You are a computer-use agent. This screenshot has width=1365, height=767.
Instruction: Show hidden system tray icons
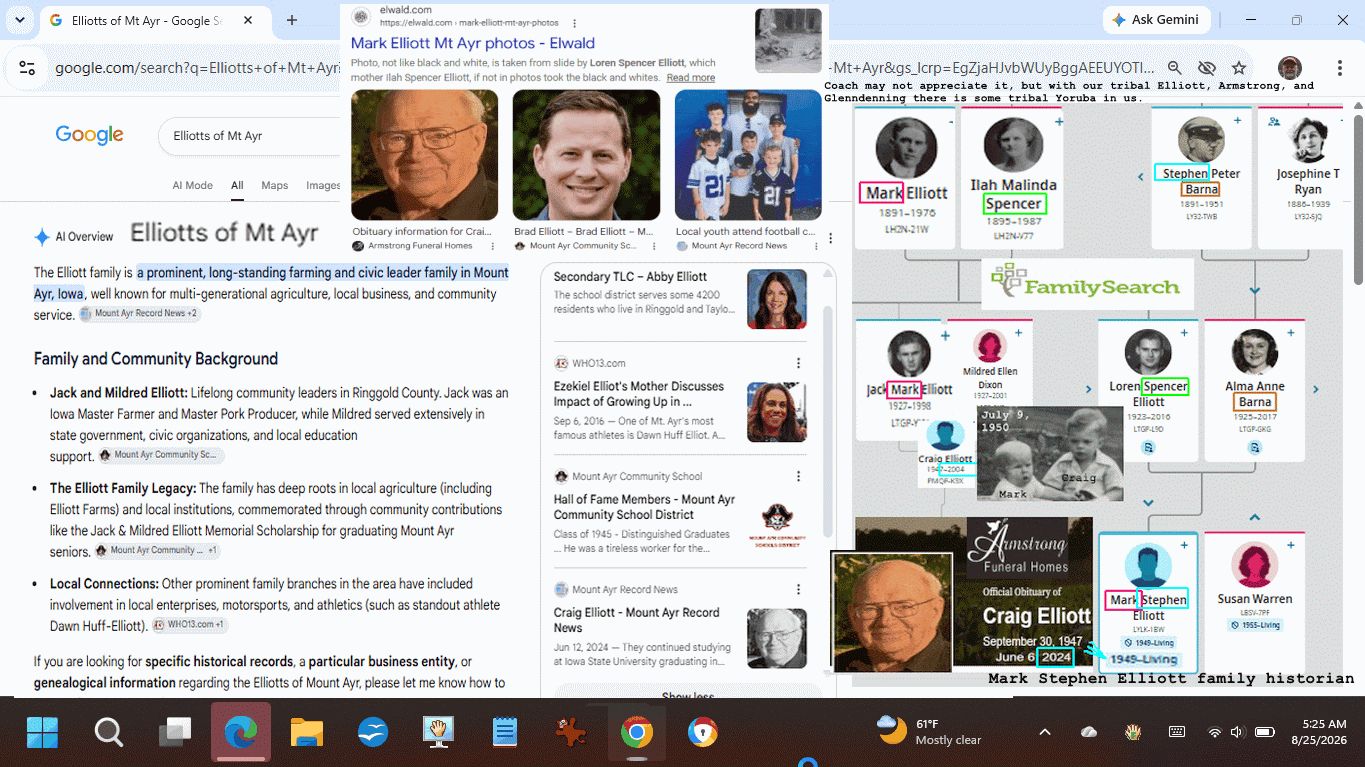pos(1045,732)
